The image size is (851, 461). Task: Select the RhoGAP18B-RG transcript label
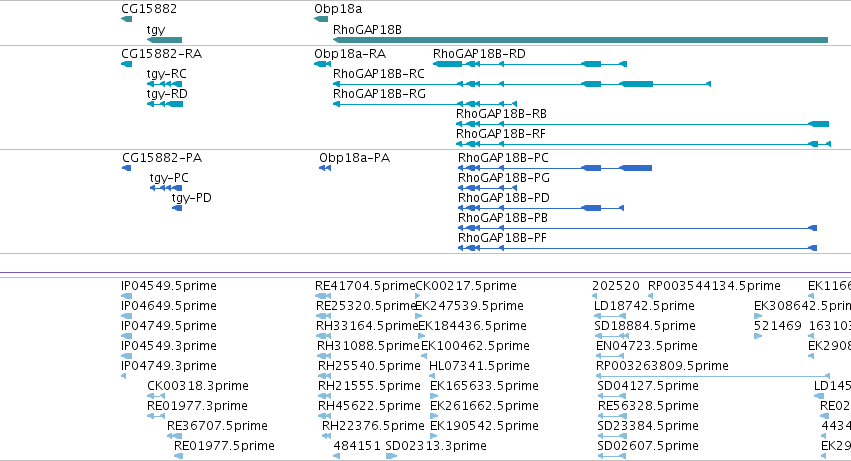pyautogui.click(x=379, y=94)
